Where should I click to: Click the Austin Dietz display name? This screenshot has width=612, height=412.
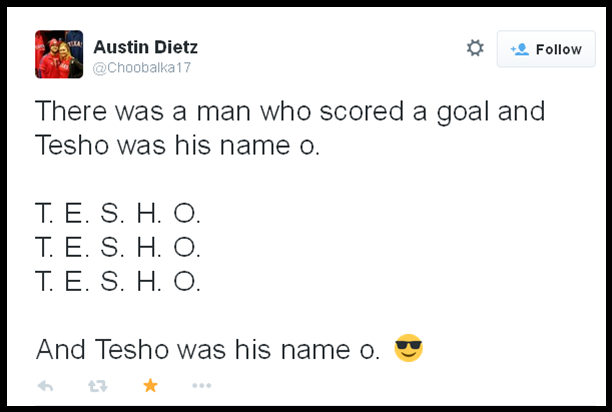pyautogui.click(x=144, y=45)
